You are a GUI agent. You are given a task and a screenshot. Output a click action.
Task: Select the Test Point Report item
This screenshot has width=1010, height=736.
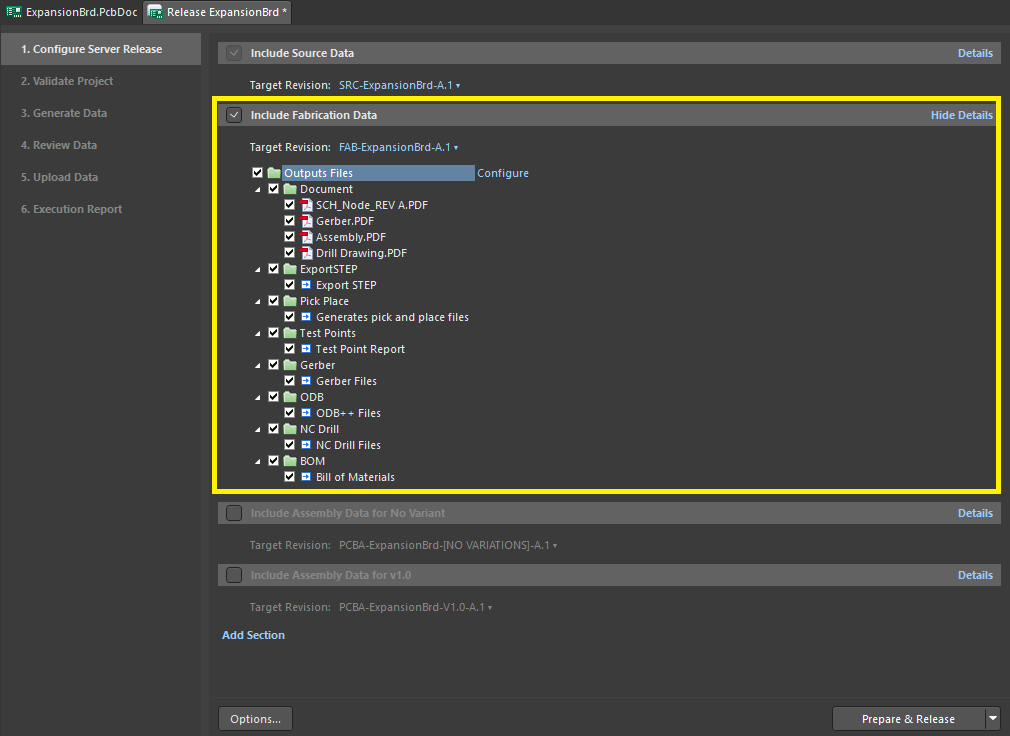tap(359, 348)
